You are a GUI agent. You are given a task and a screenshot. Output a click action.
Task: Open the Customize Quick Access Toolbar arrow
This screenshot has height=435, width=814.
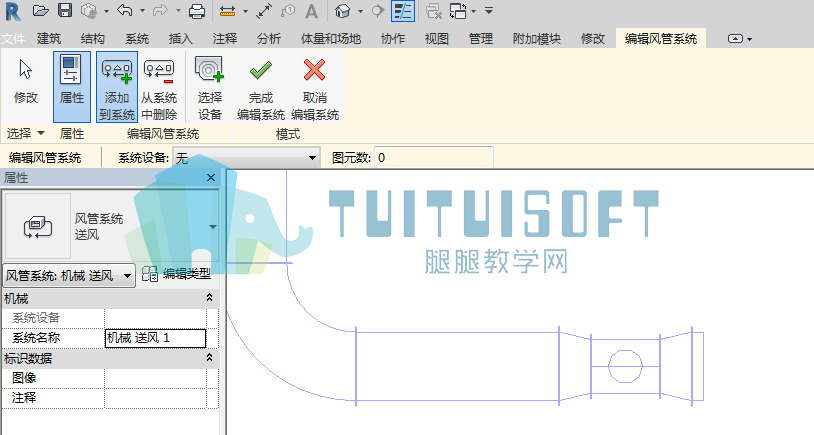coord(489,11)
